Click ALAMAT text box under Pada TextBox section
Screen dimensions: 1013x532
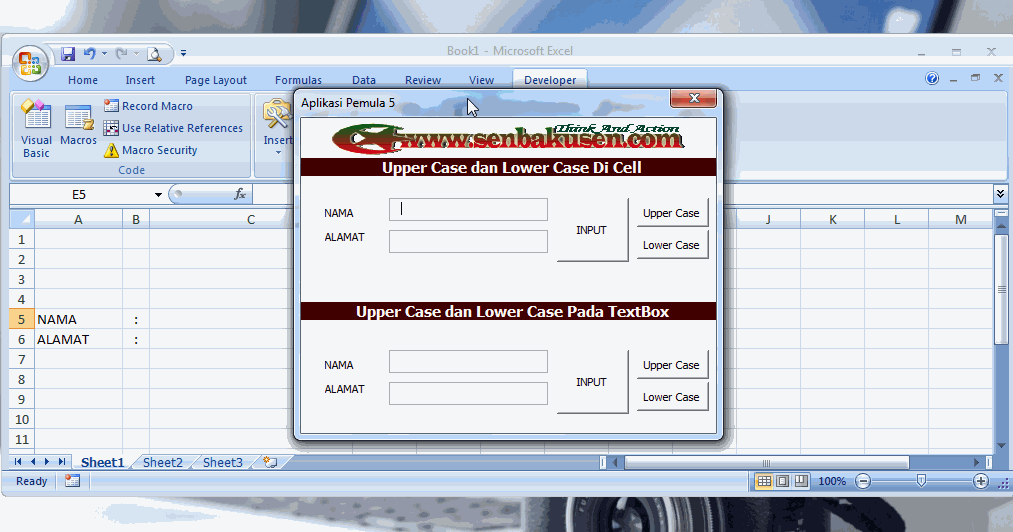coord(468,394)
